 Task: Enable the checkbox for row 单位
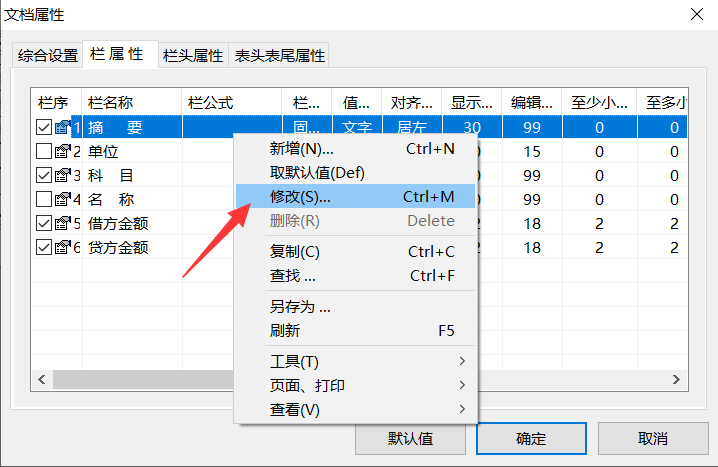(44, 151)
